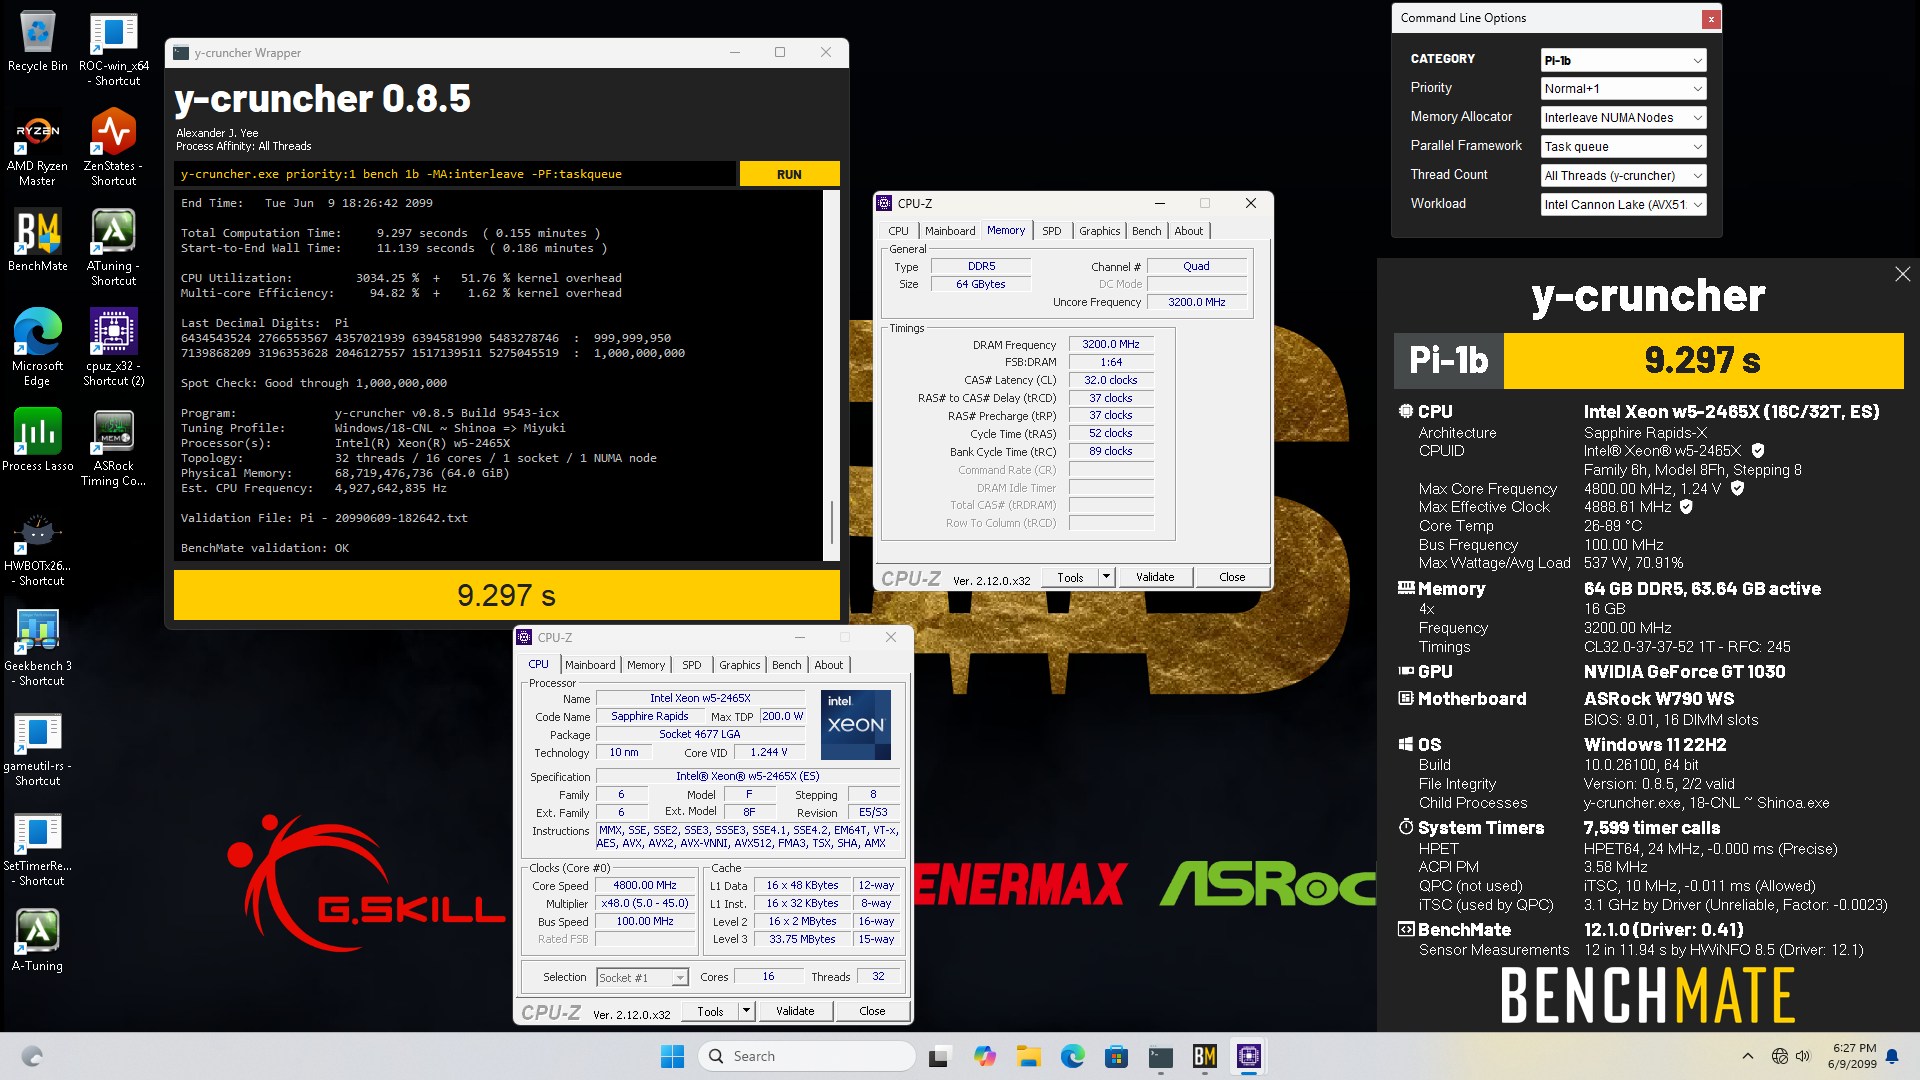The width and height of the screenshot is (1920, 1080).
Task: Click the 9.297 s result bar
Action: (507, 596)
